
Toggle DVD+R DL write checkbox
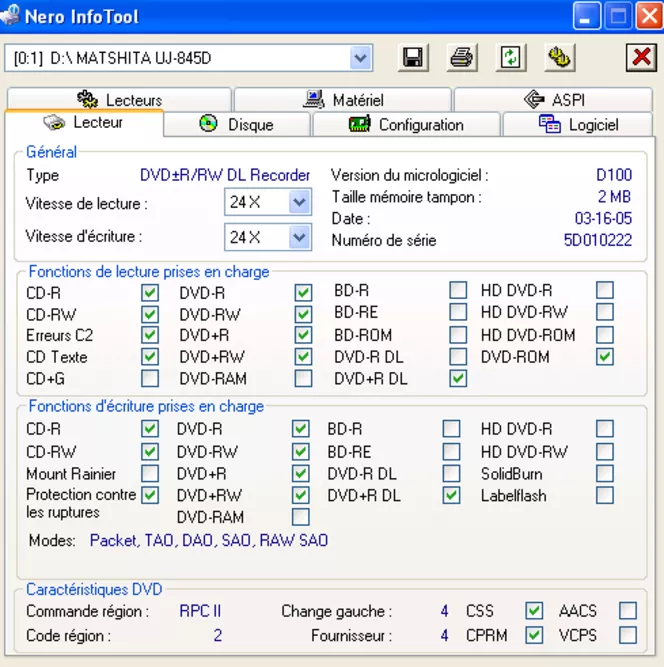point(451,495)
